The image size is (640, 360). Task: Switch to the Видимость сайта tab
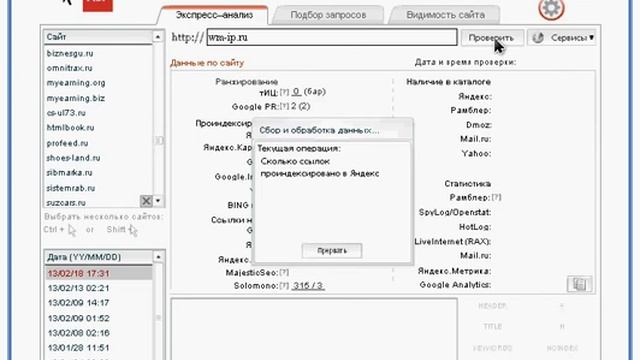pos(445,15)
